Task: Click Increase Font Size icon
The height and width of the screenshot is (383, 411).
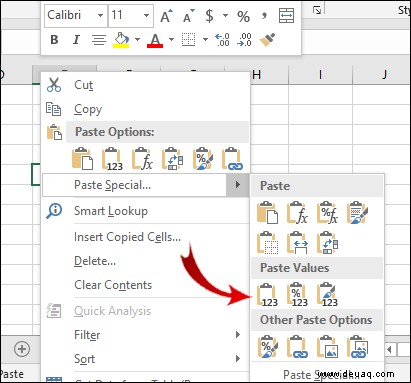Action: [x=166, y=16]
